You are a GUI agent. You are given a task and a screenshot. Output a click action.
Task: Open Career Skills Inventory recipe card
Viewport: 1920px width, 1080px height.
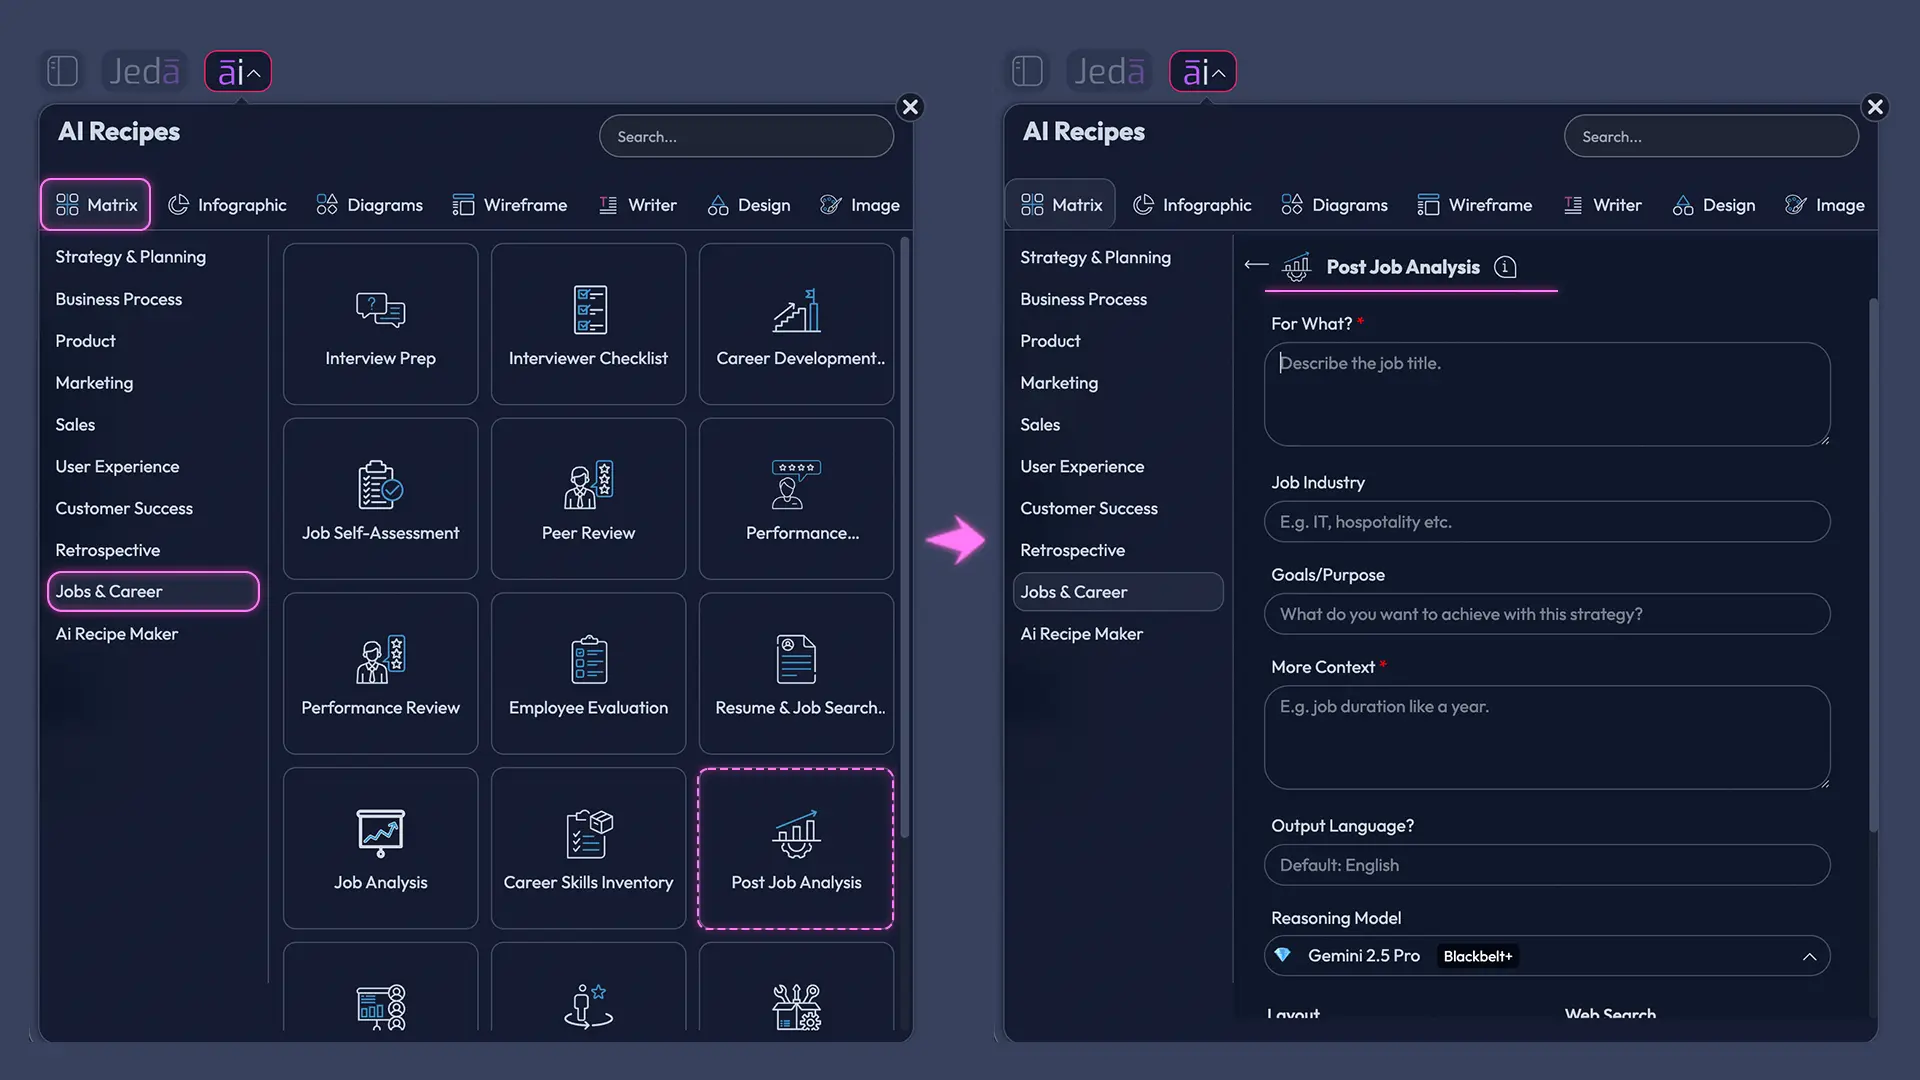point(588,848)
